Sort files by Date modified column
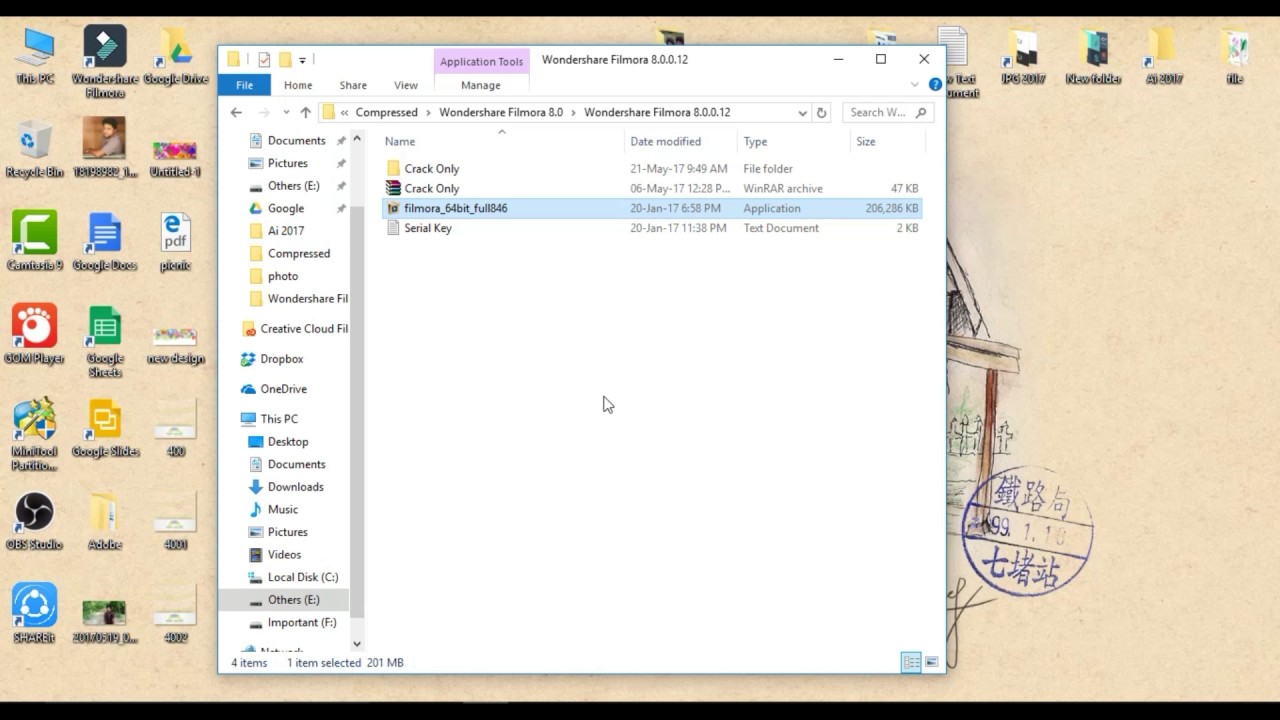 [680, 141]
